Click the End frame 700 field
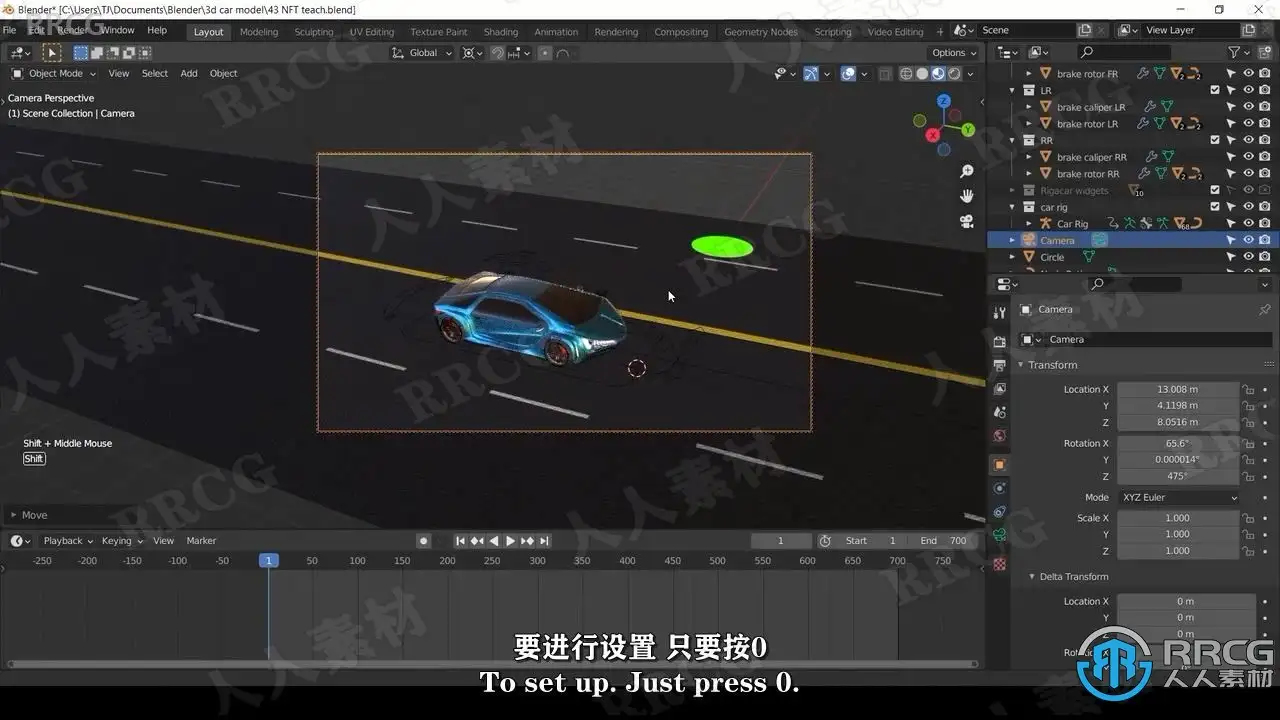1280x720 pixels. (943, 541)
